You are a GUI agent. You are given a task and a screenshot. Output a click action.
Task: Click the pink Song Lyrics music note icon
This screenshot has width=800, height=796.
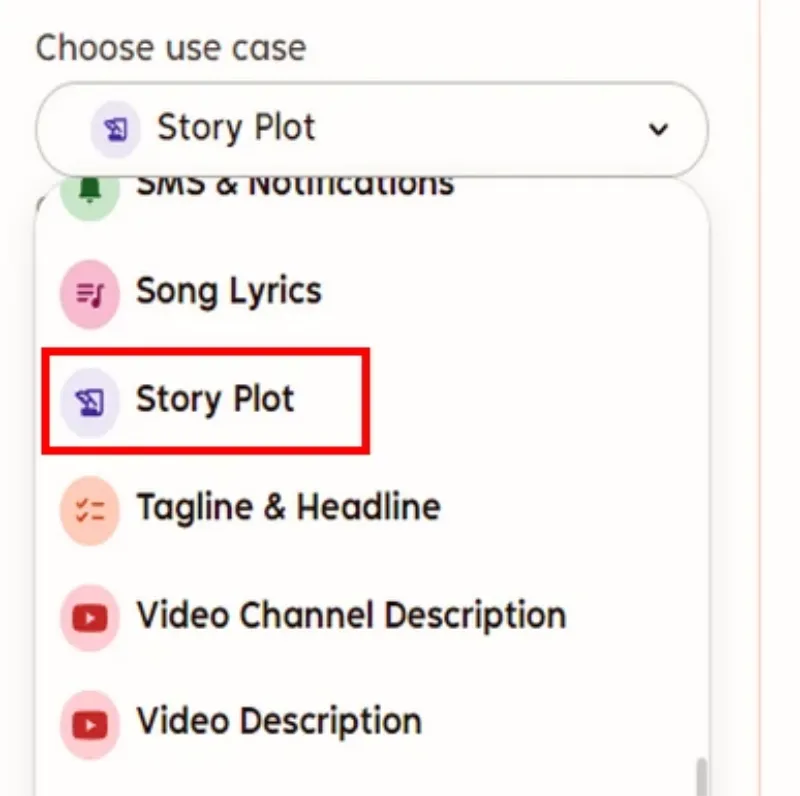(90, 294)
